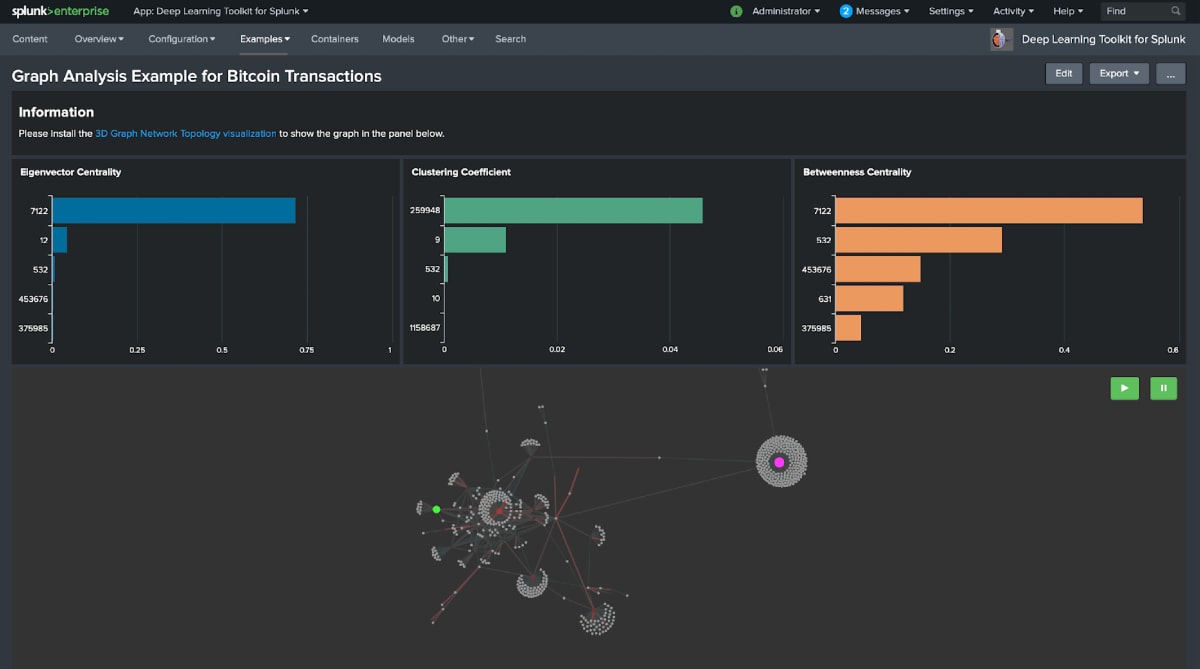Screen dimensions: 1200x669
Task: Open the 3D Graph Network Topology visualization link
Action: tap(186, 133)
